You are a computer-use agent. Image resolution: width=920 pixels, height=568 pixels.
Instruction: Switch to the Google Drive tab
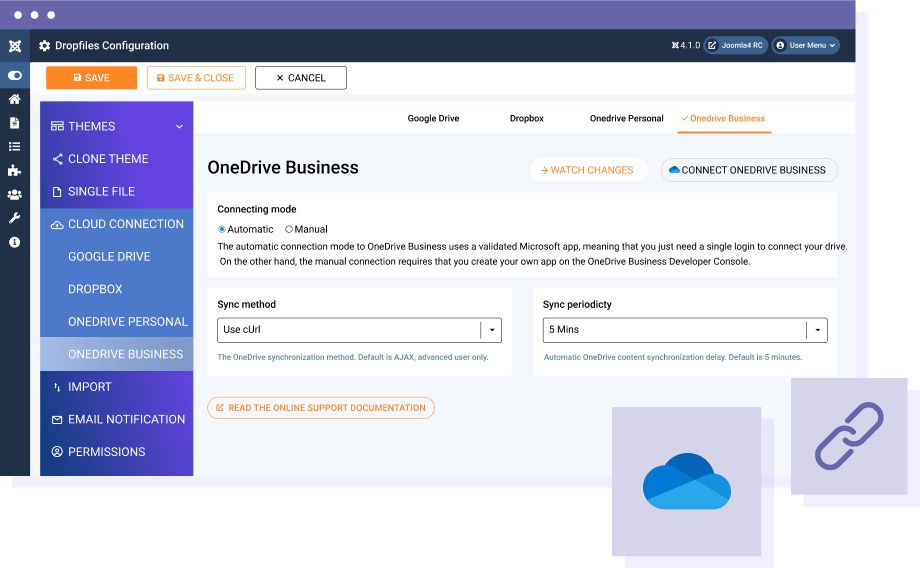pyautogui.click(x=433, y=119)
